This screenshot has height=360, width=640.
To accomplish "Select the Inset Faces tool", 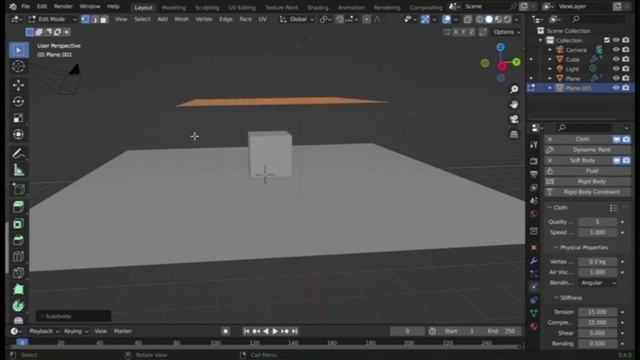I will click(18, 223).
